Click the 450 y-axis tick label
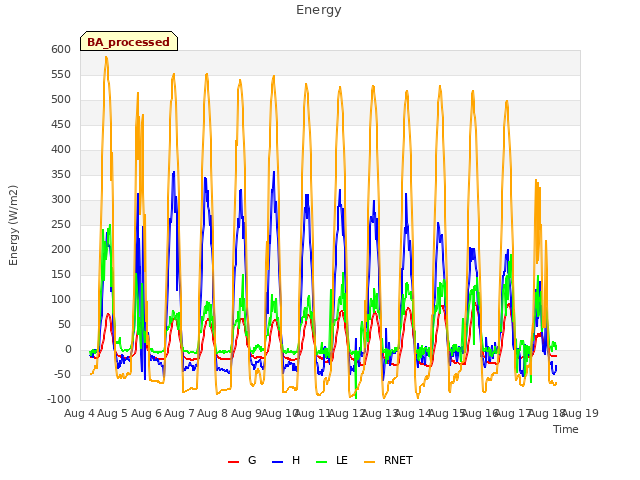Screen dimensions: 640x480 tap(61, 124)
